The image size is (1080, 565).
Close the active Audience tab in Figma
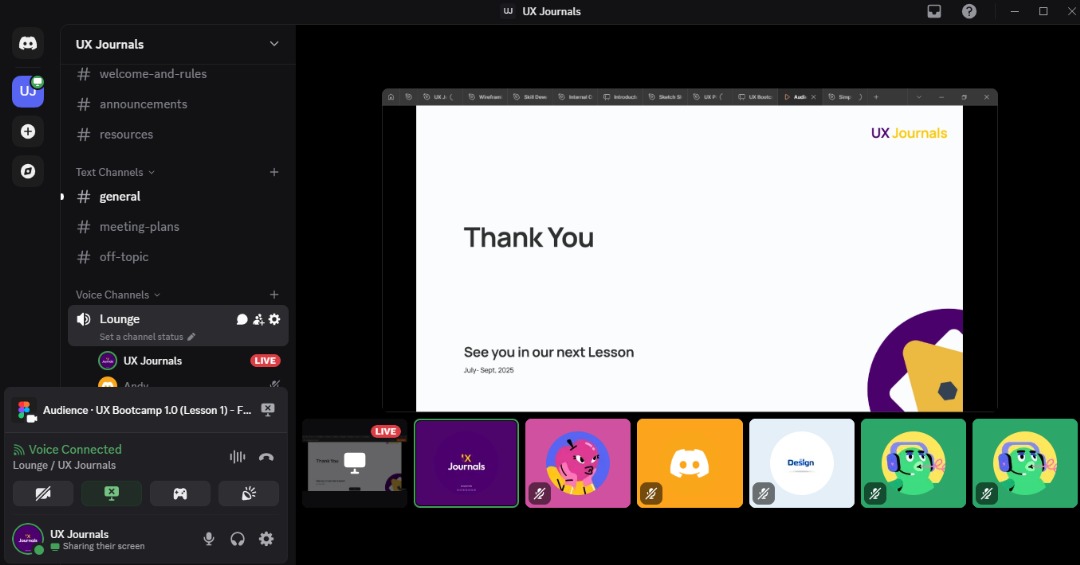pyautogui.click(x=813, y=97)
